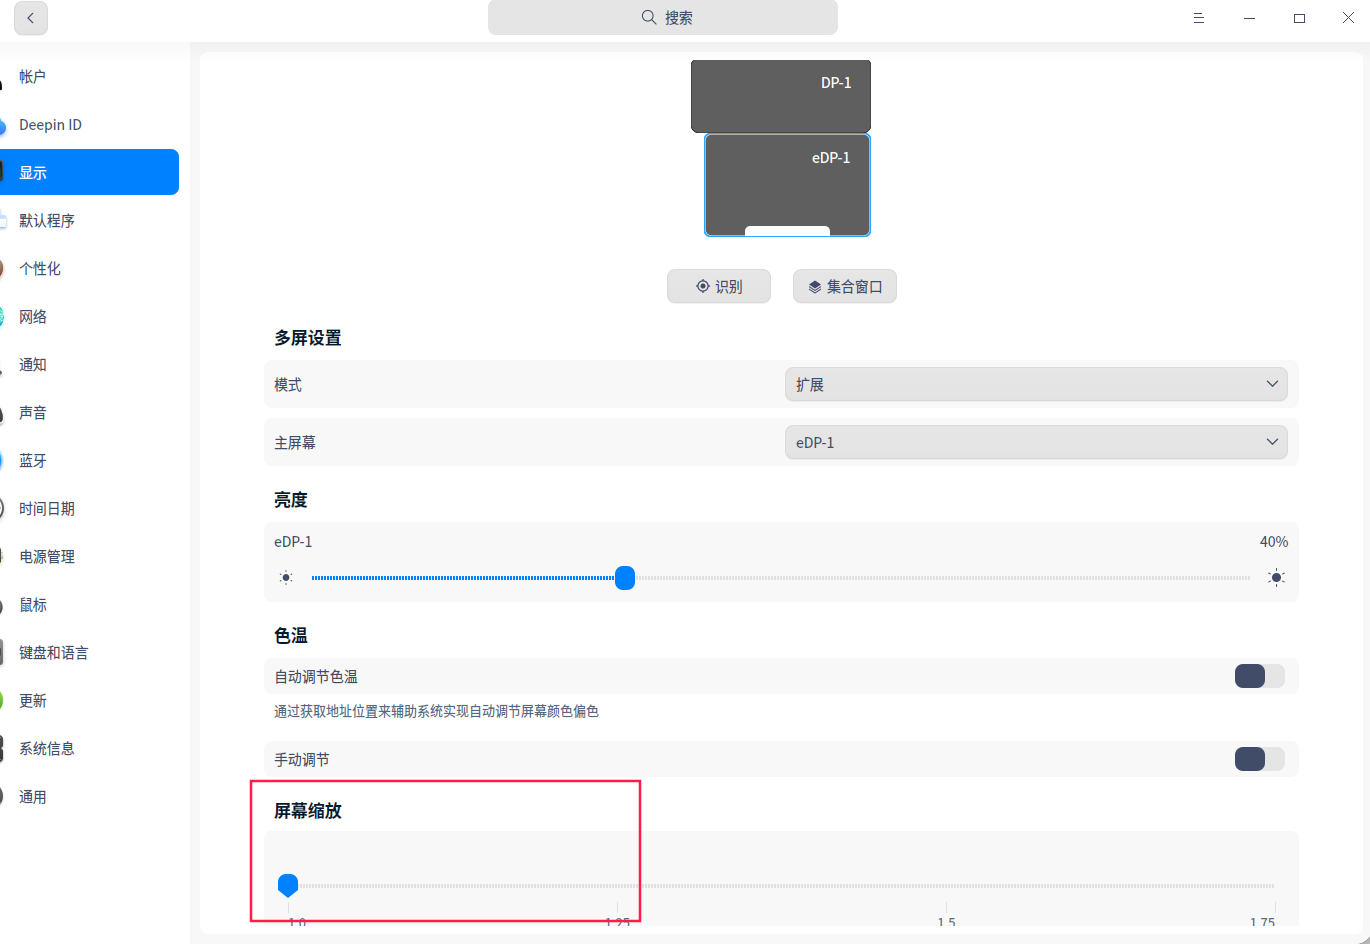Select 显示 in the sidebar
This screenshot has height=944, width=1370.
(89, 172)
